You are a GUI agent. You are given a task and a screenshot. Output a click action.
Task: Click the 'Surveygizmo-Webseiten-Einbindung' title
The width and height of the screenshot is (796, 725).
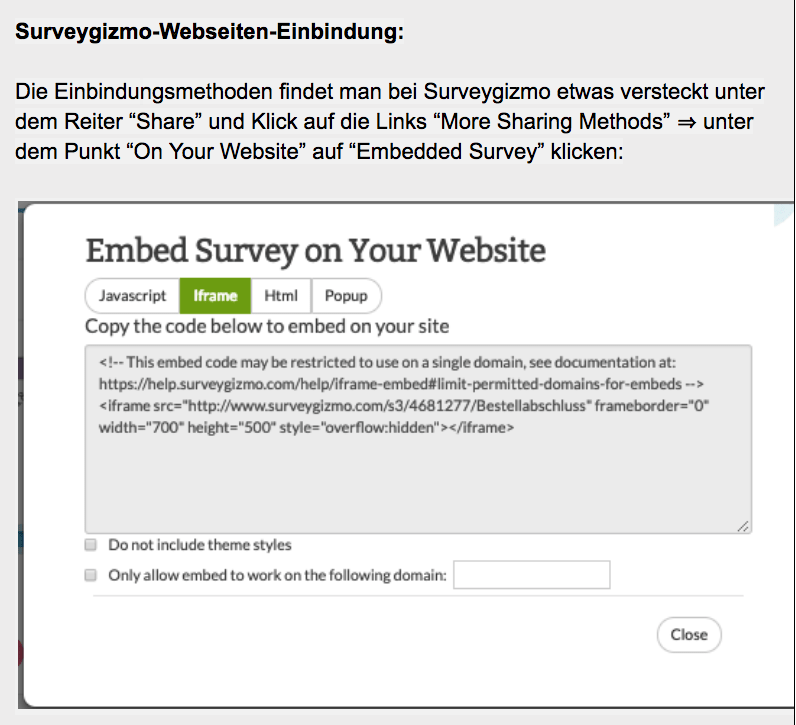pos(209,32)
